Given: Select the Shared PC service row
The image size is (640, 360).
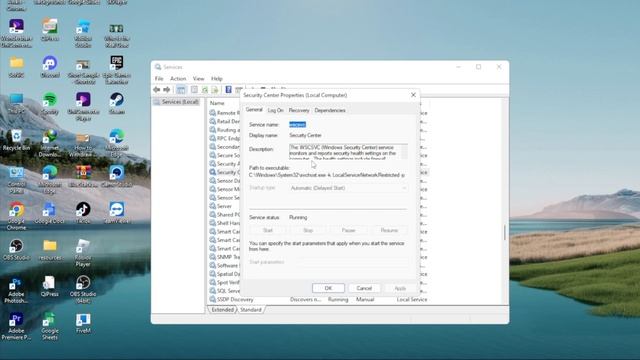Looking at the screenshot, I should click(224, 214).
